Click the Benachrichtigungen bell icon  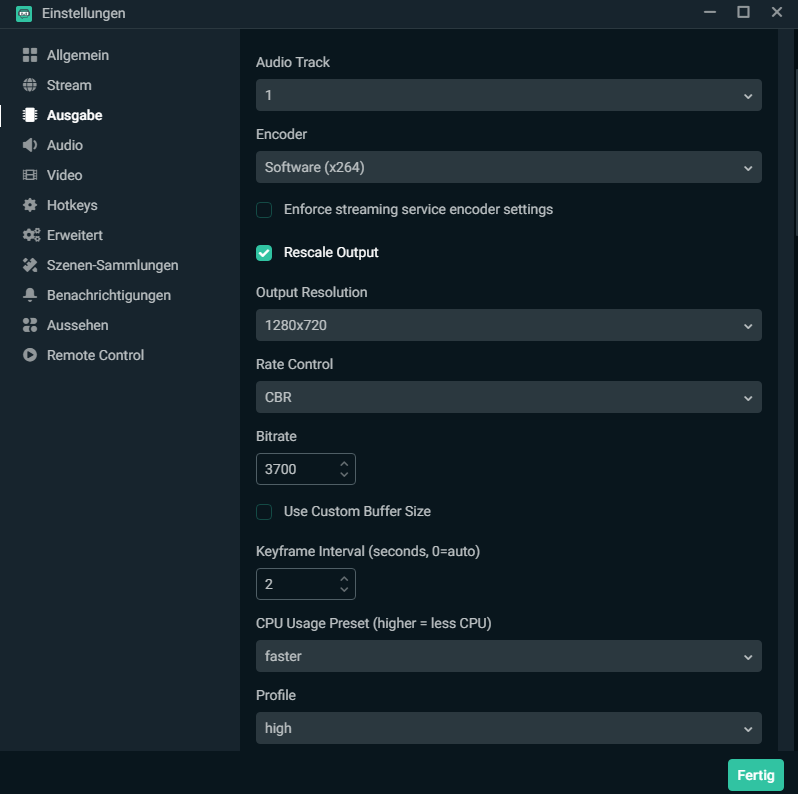click(x=30, y=295)
